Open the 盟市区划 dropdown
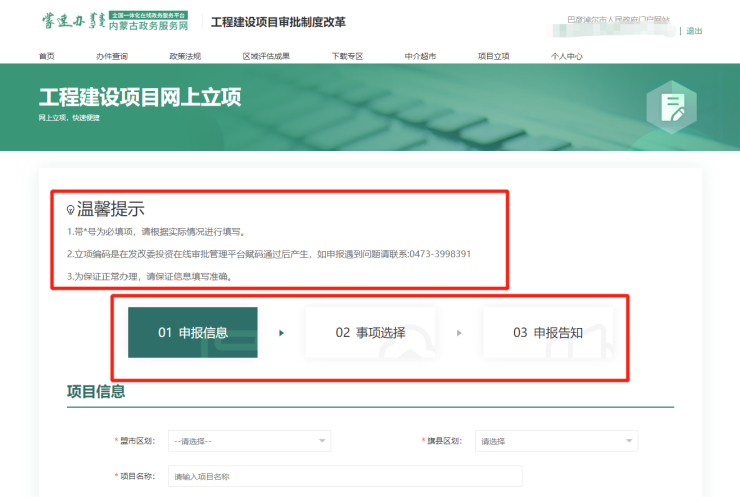The width and height of the screenshot is (740, 497). click(249, 441)
